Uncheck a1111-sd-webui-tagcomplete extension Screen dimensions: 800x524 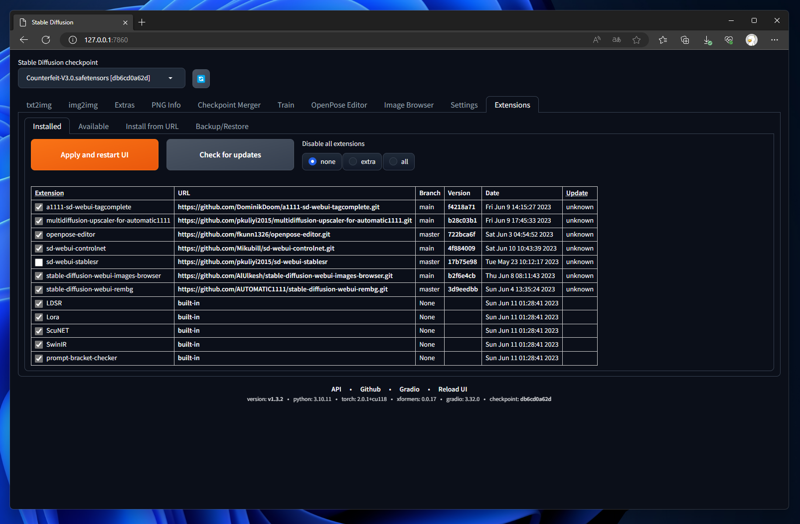pyautogui.click(x=39, y=207)
